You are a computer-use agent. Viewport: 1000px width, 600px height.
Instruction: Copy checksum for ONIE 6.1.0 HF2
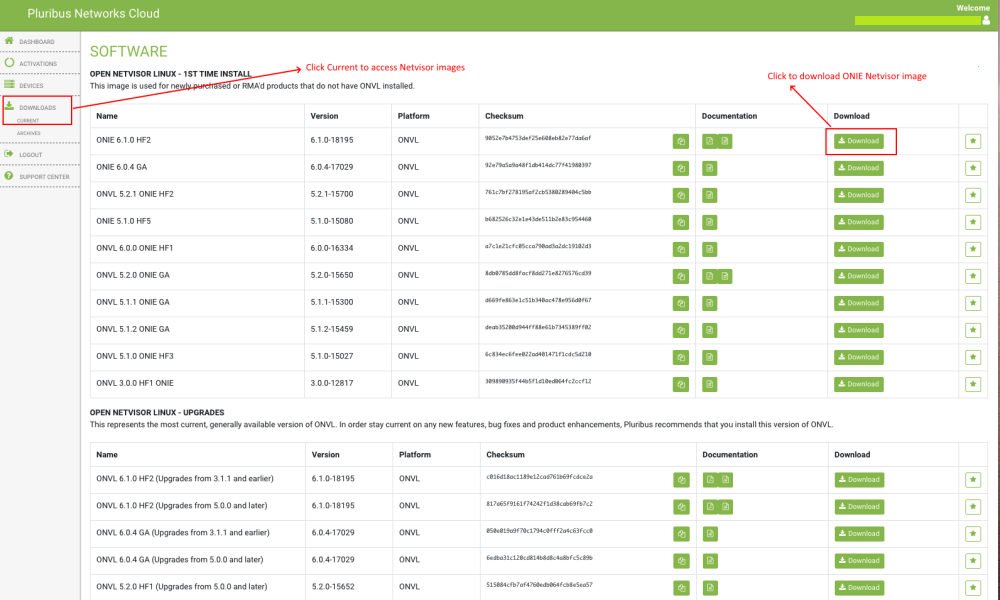click(x=680, y=141)
